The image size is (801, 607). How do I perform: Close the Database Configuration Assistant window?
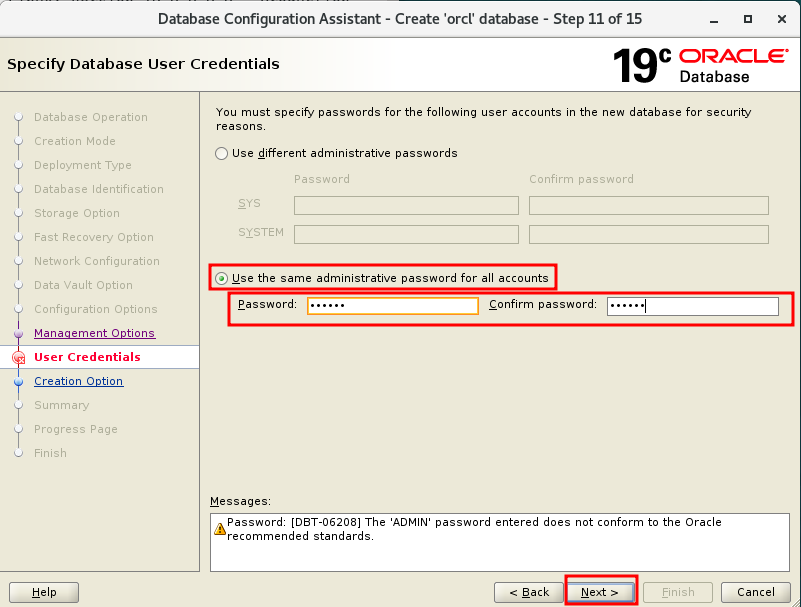(782, 19)
